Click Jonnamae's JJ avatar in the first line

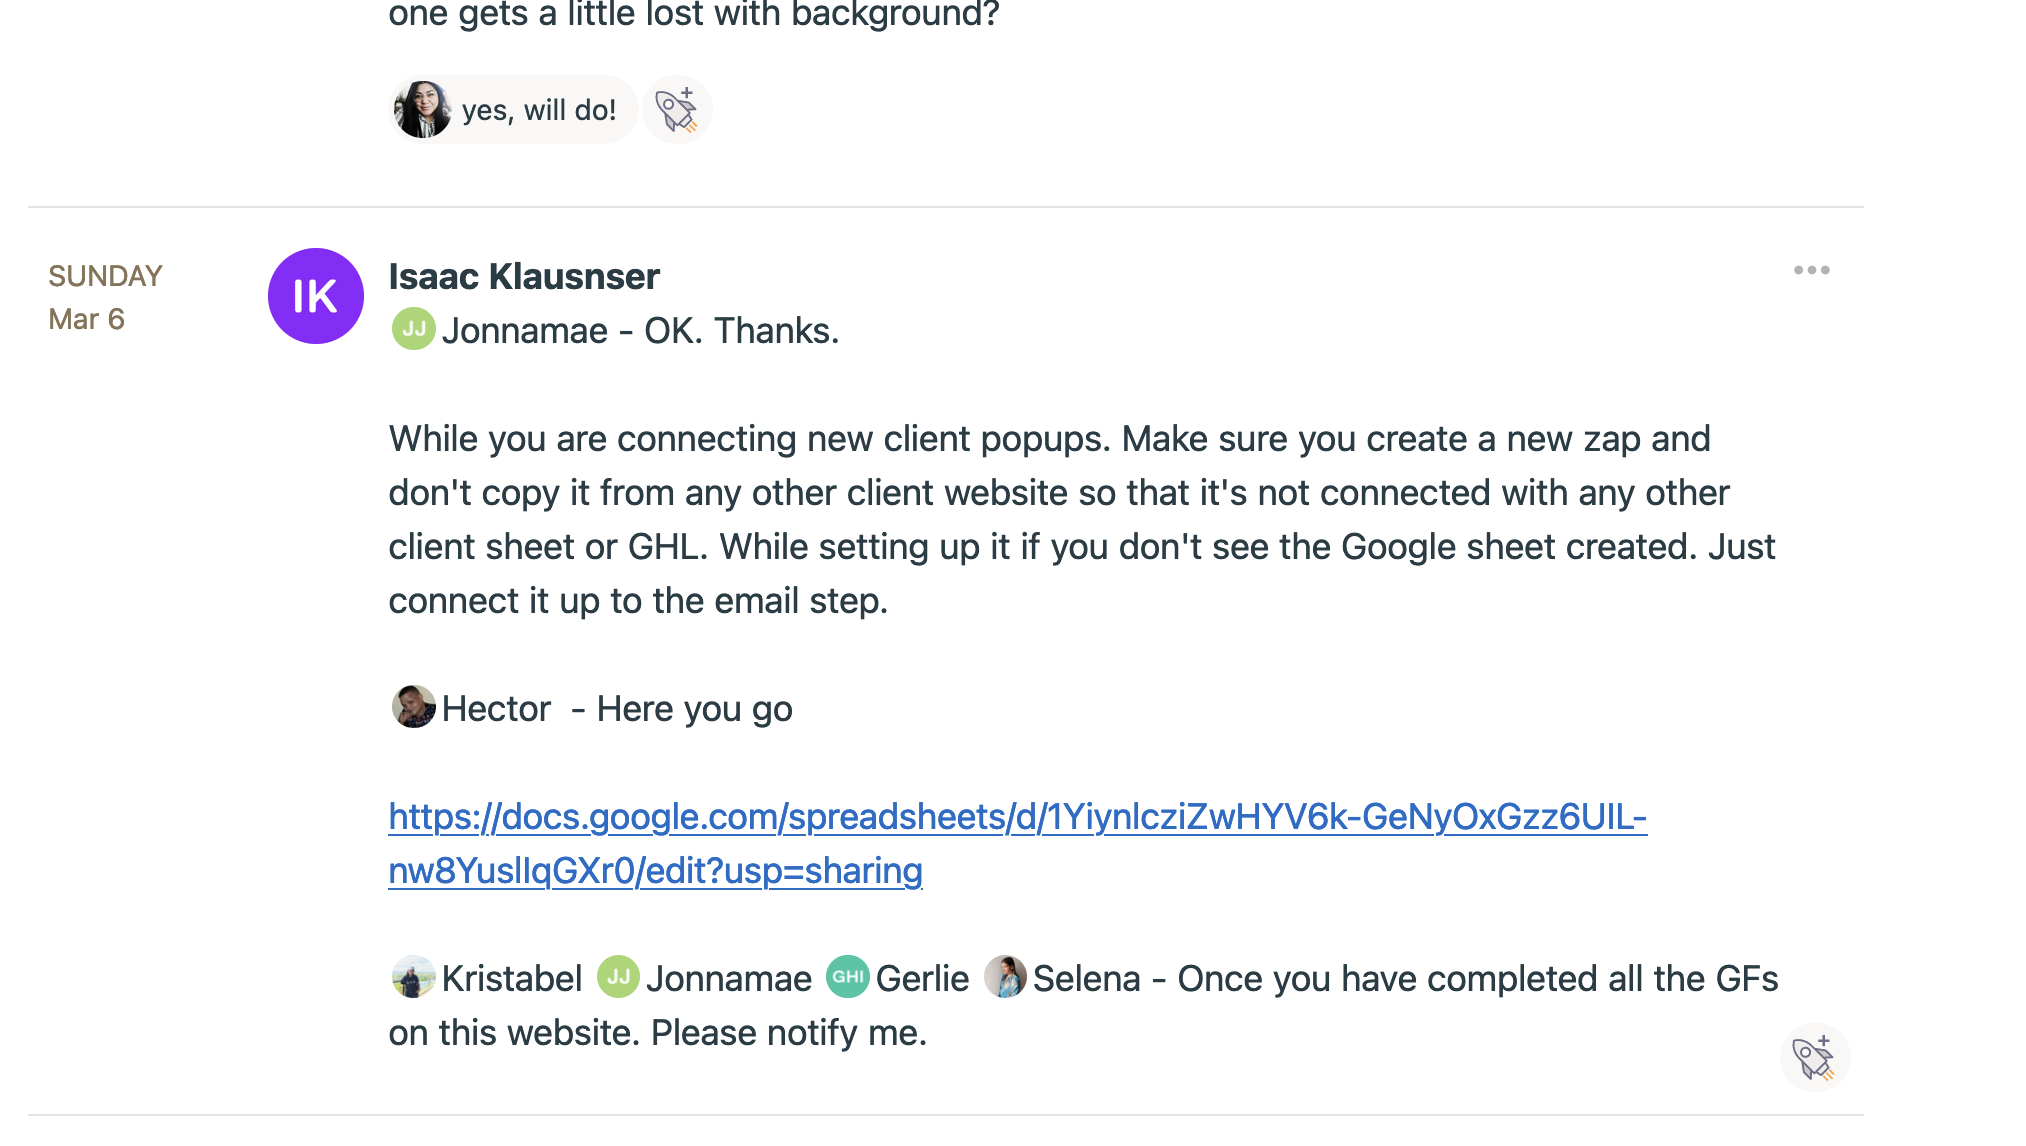413,329
